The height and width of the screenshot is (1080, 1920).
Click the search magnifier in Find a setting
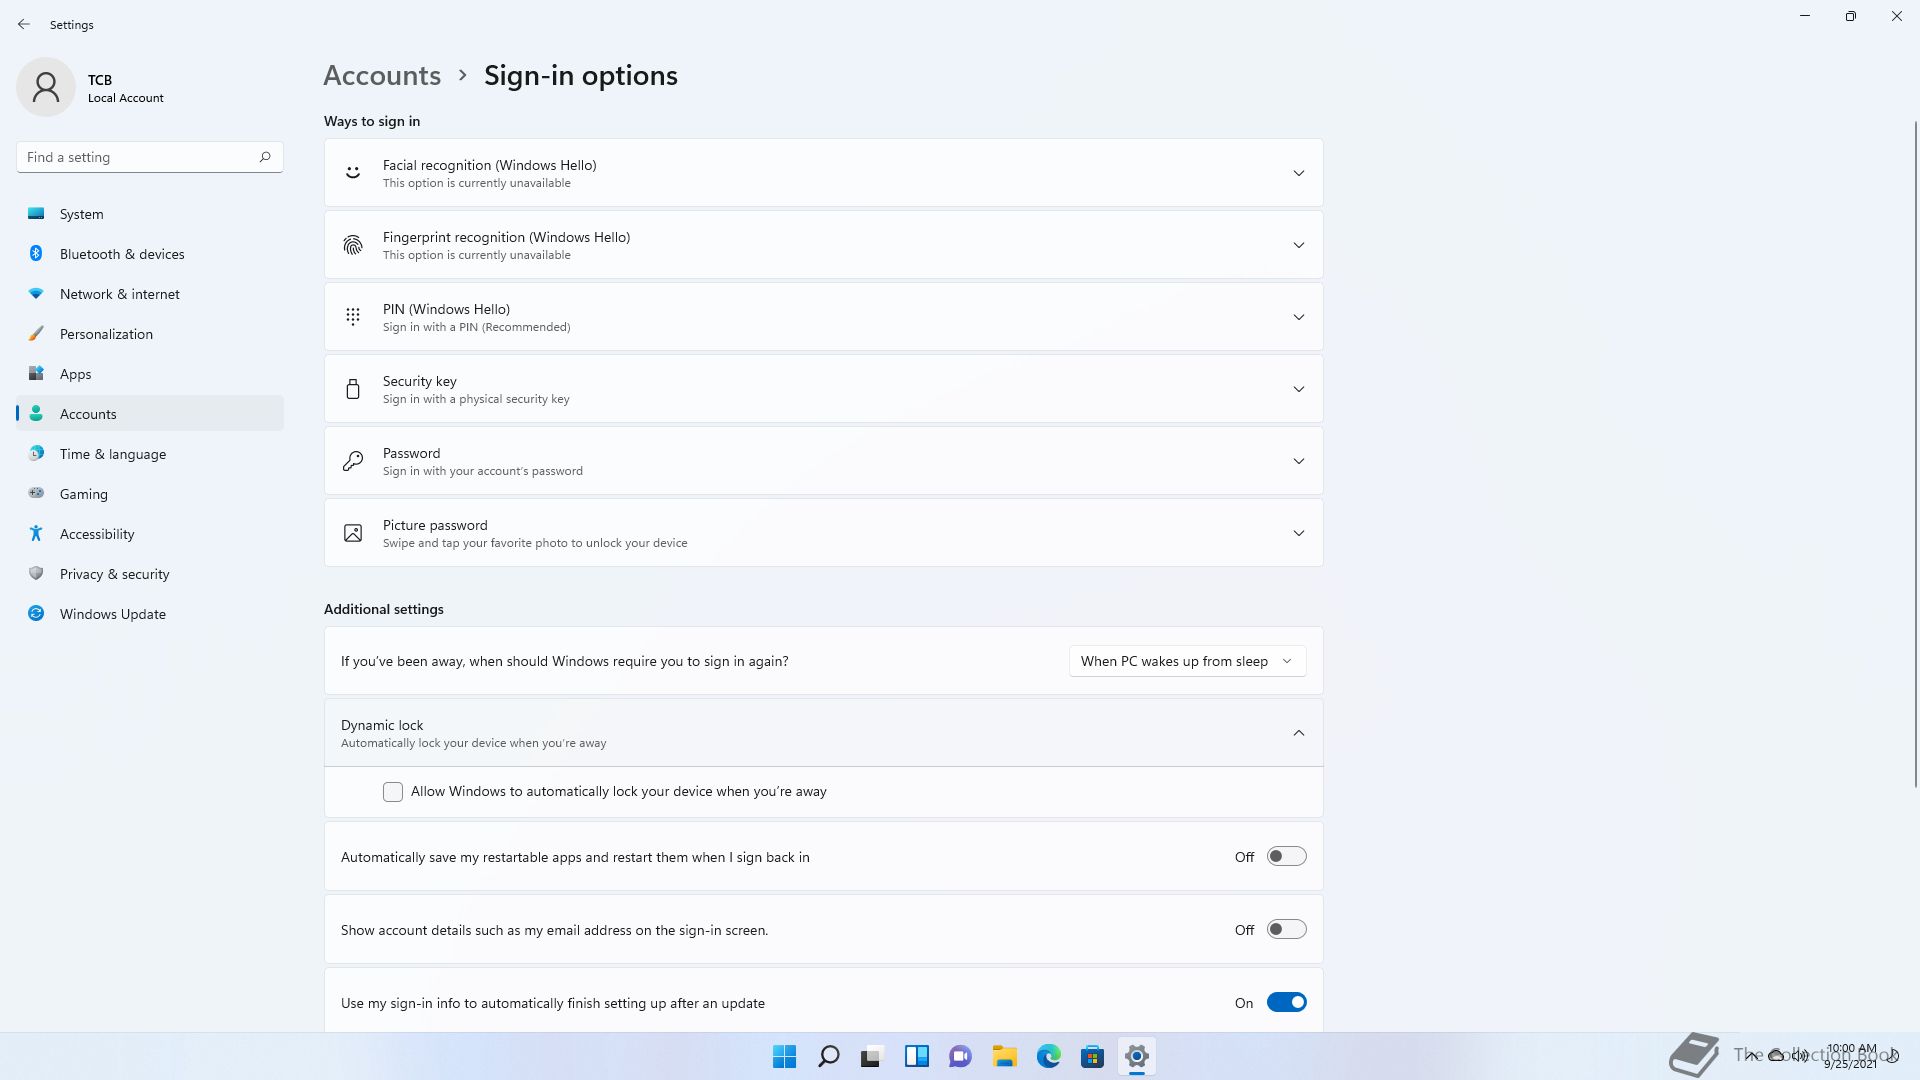[265, 157]
